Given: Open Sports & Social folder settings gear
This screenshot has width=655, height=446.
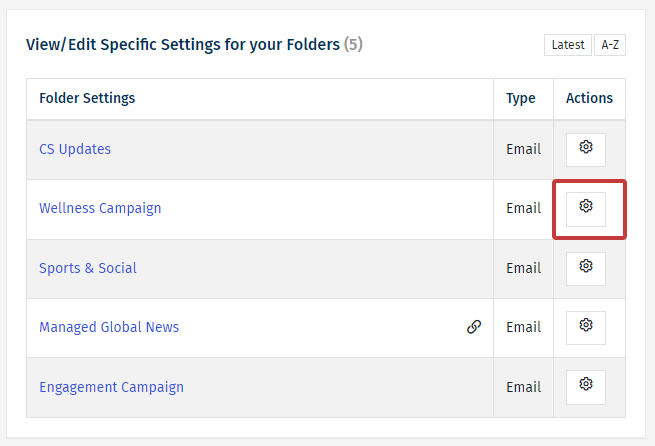Looking at the screenshot, I should [586, 269].
